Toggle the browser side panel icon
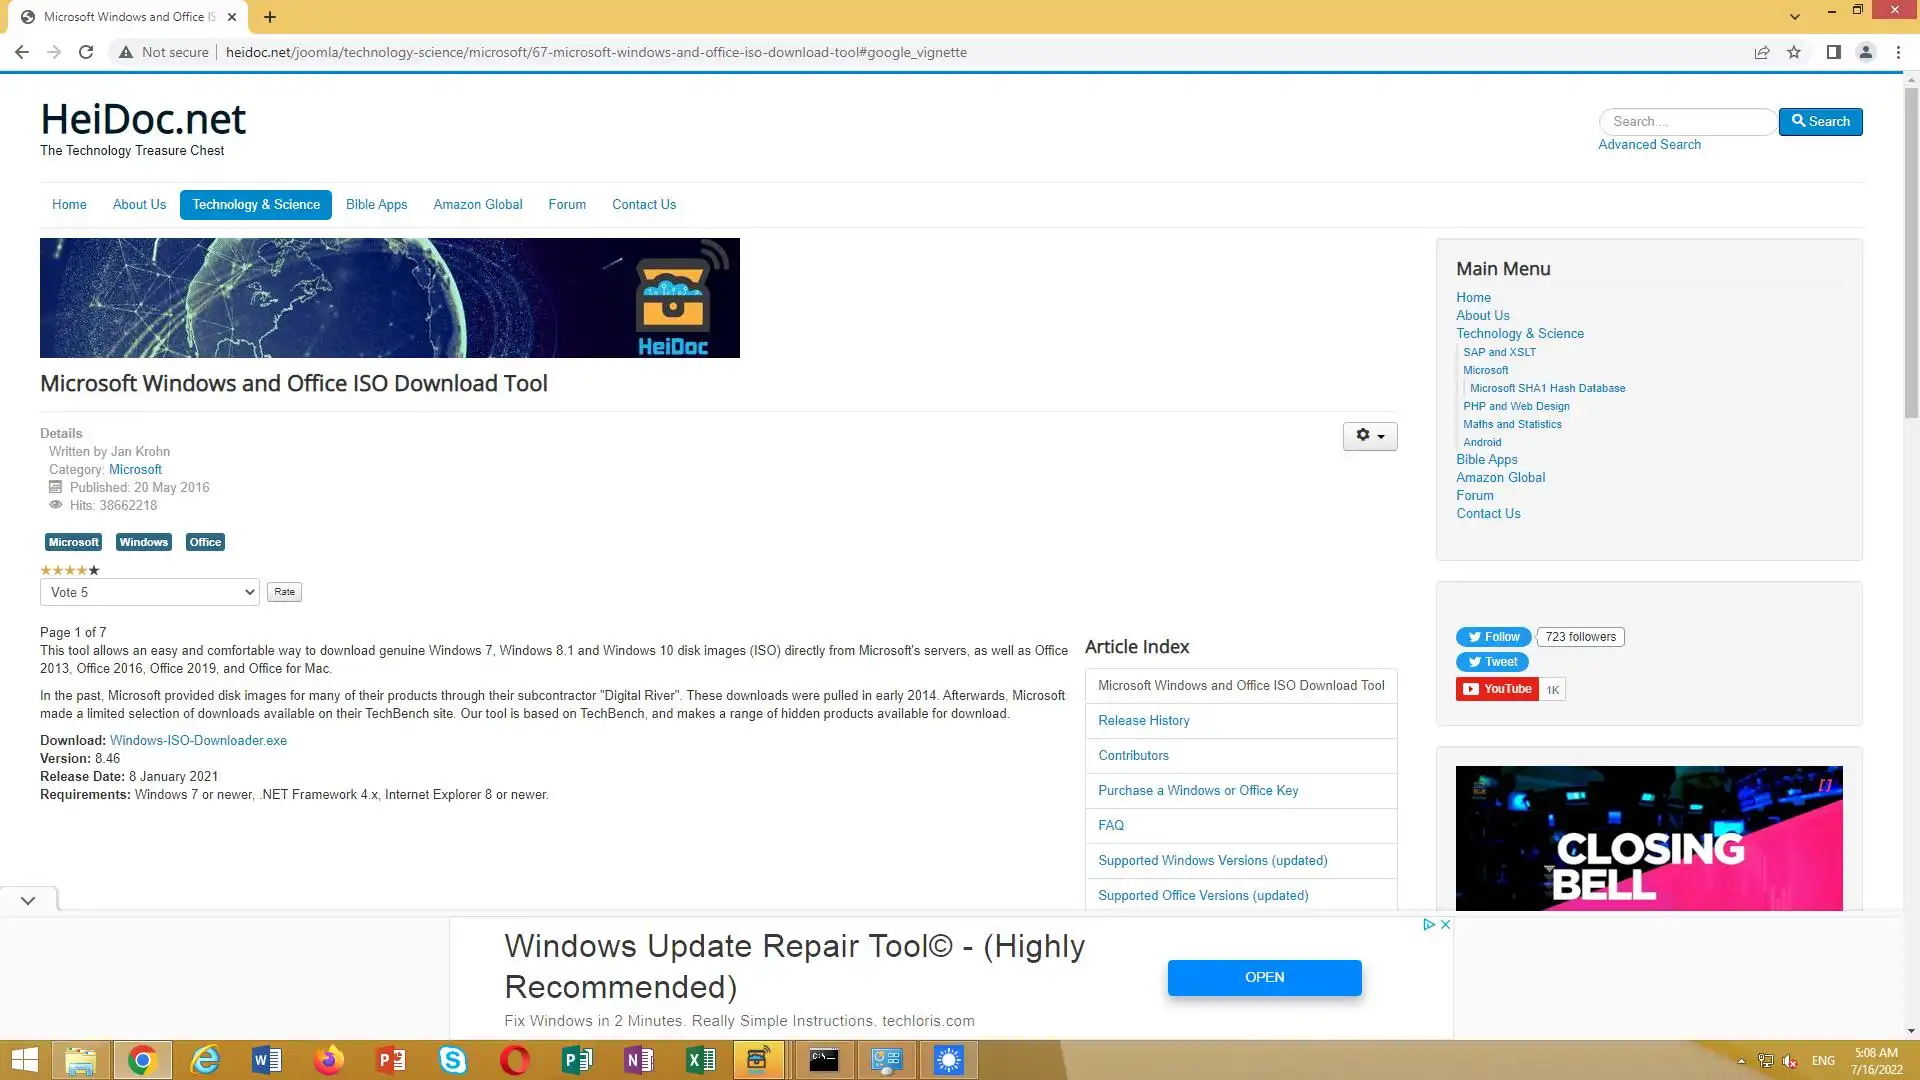The image size is (1920, 1080). [x=1833, y=52]
